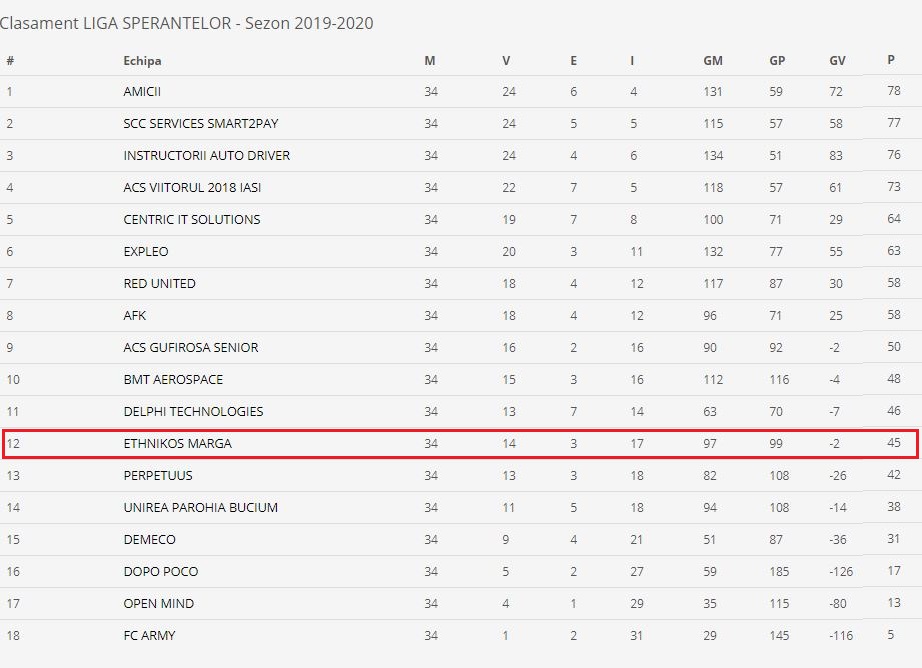Click the P points column header

(x=891, y=59)
